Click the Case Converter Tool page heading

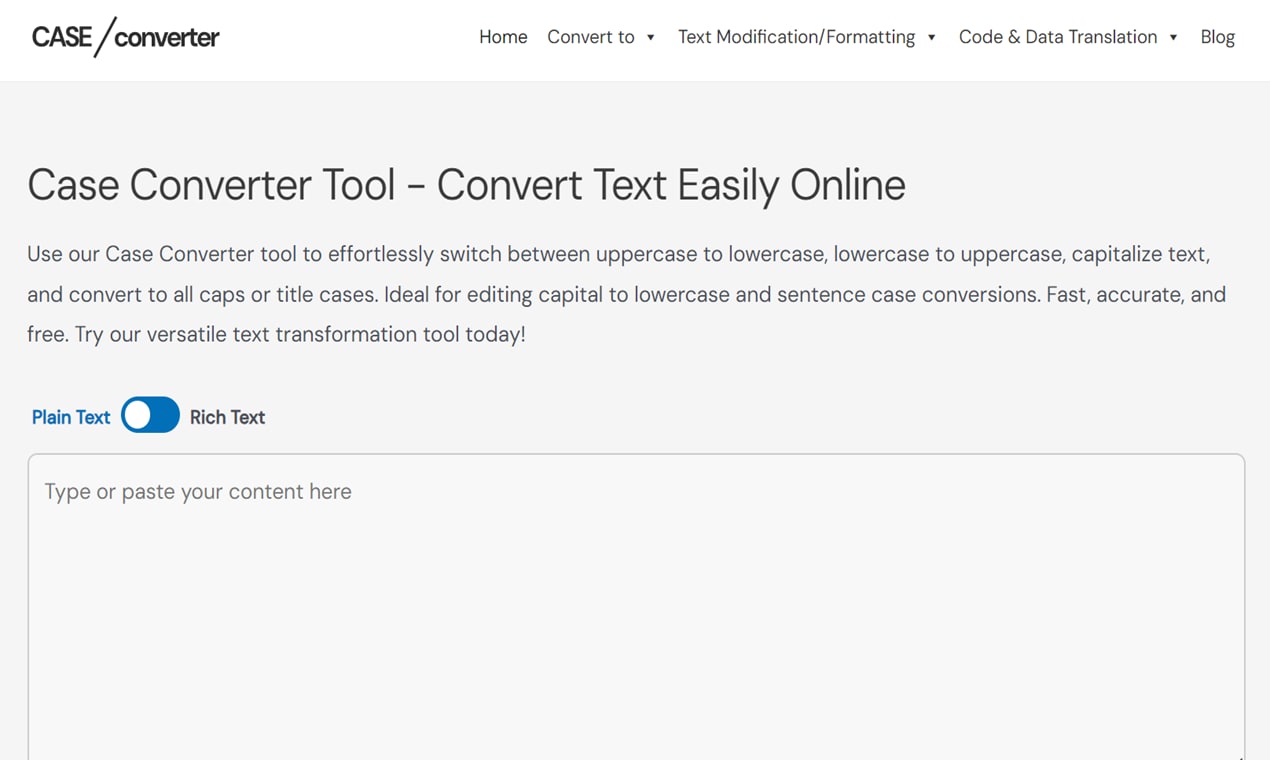click(x=466, y=185)
